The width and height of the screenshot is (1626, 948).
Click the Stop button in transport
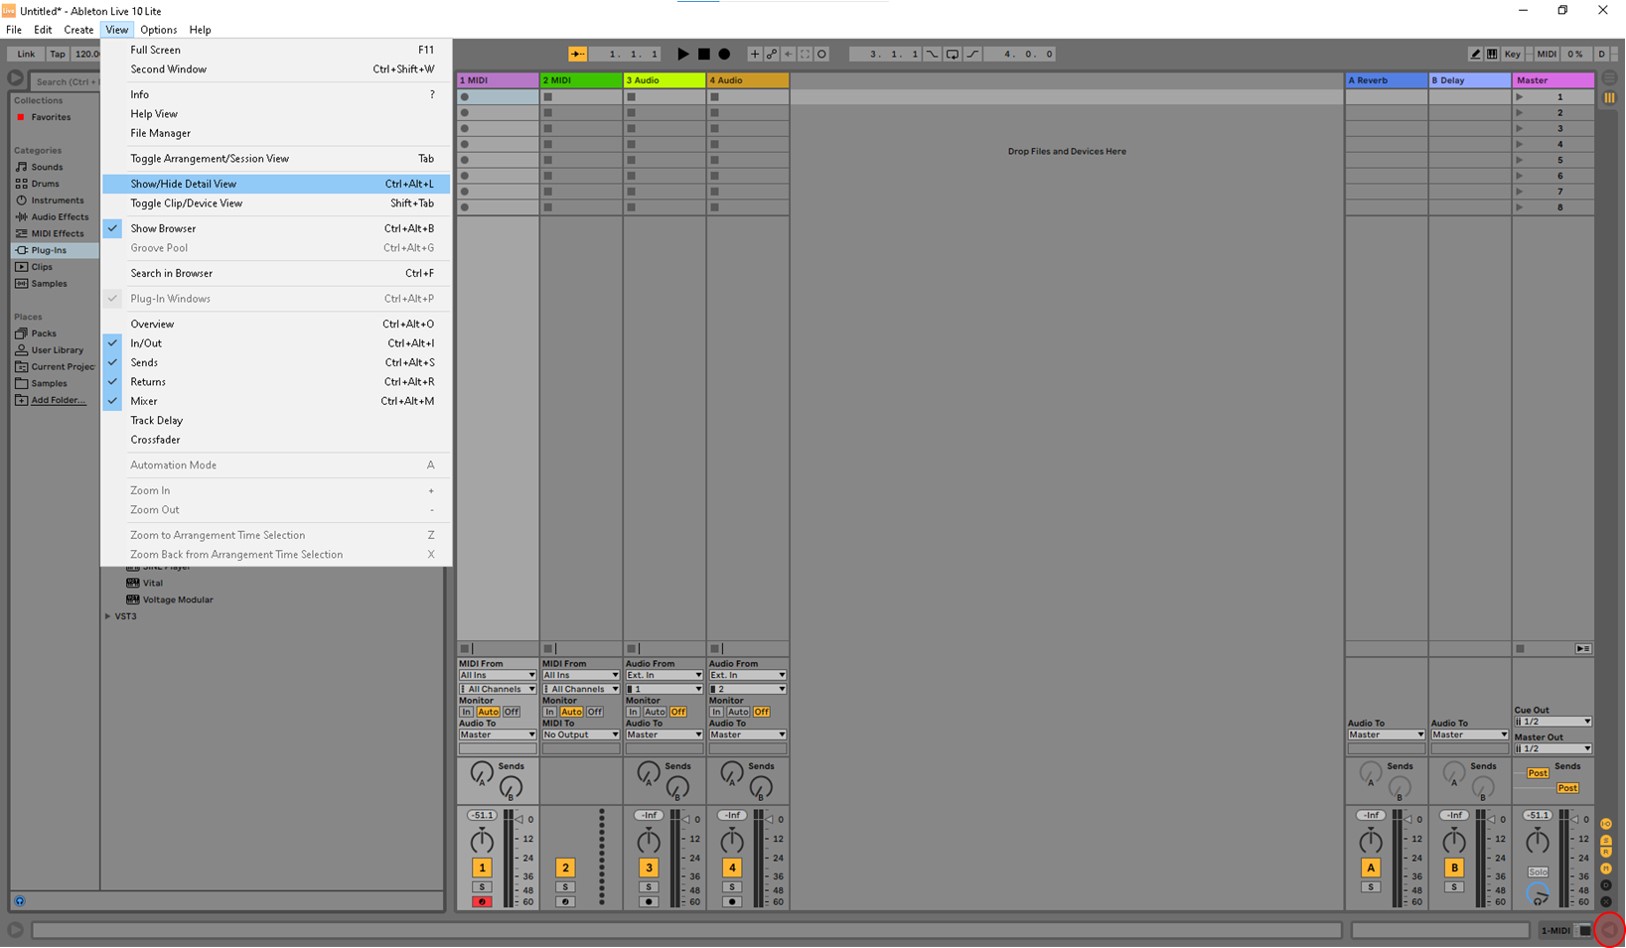point(704,54)
